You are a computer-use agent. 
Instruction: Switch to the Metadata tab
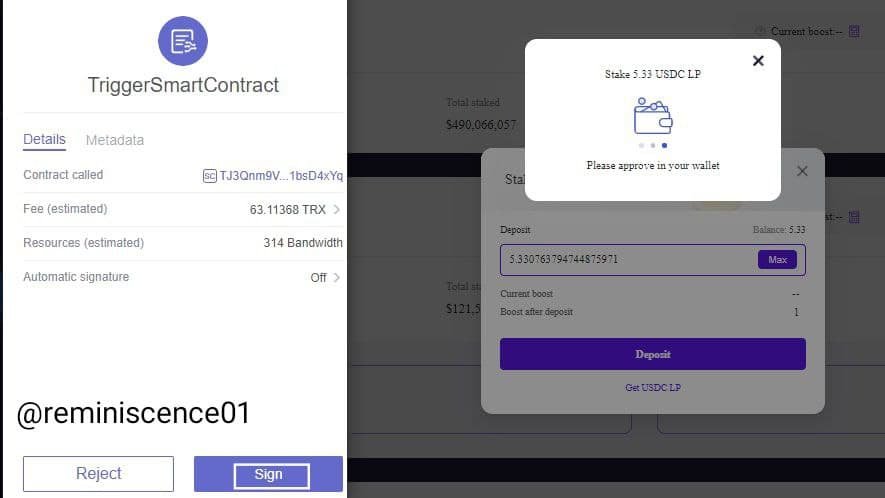[x=115, y=140]
